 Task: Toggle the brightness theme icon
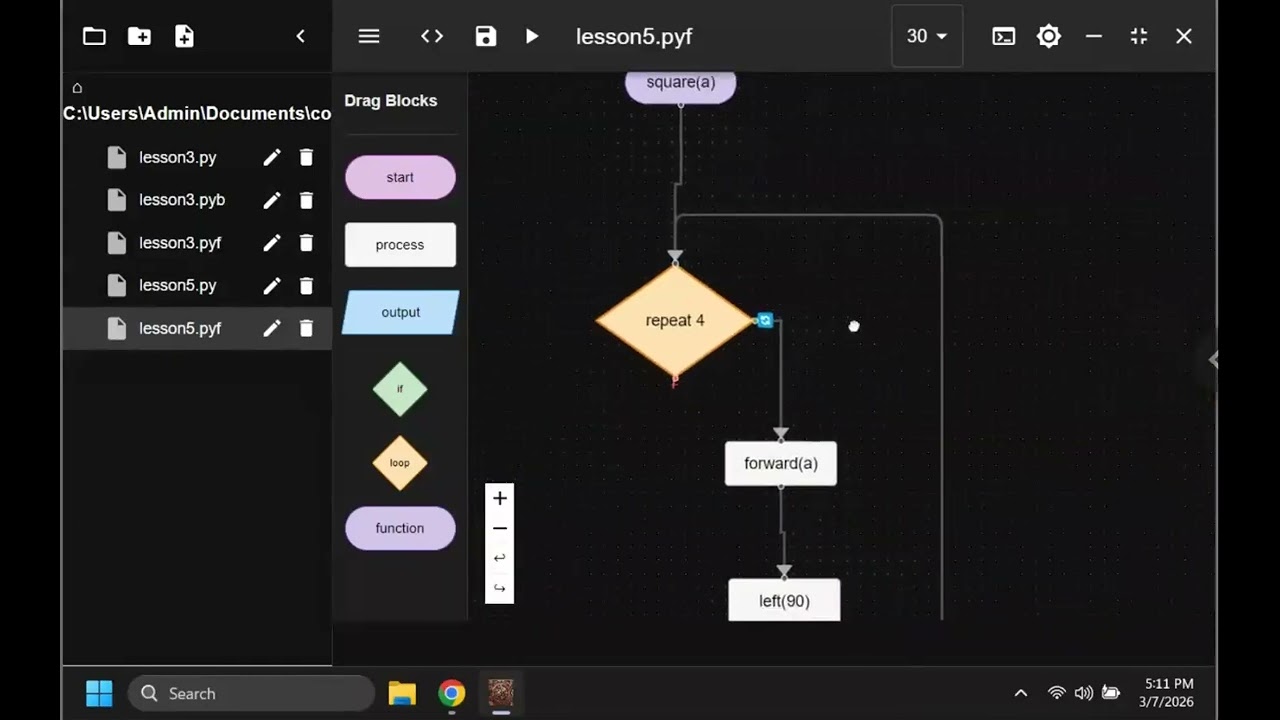(x=1049, y=36)
